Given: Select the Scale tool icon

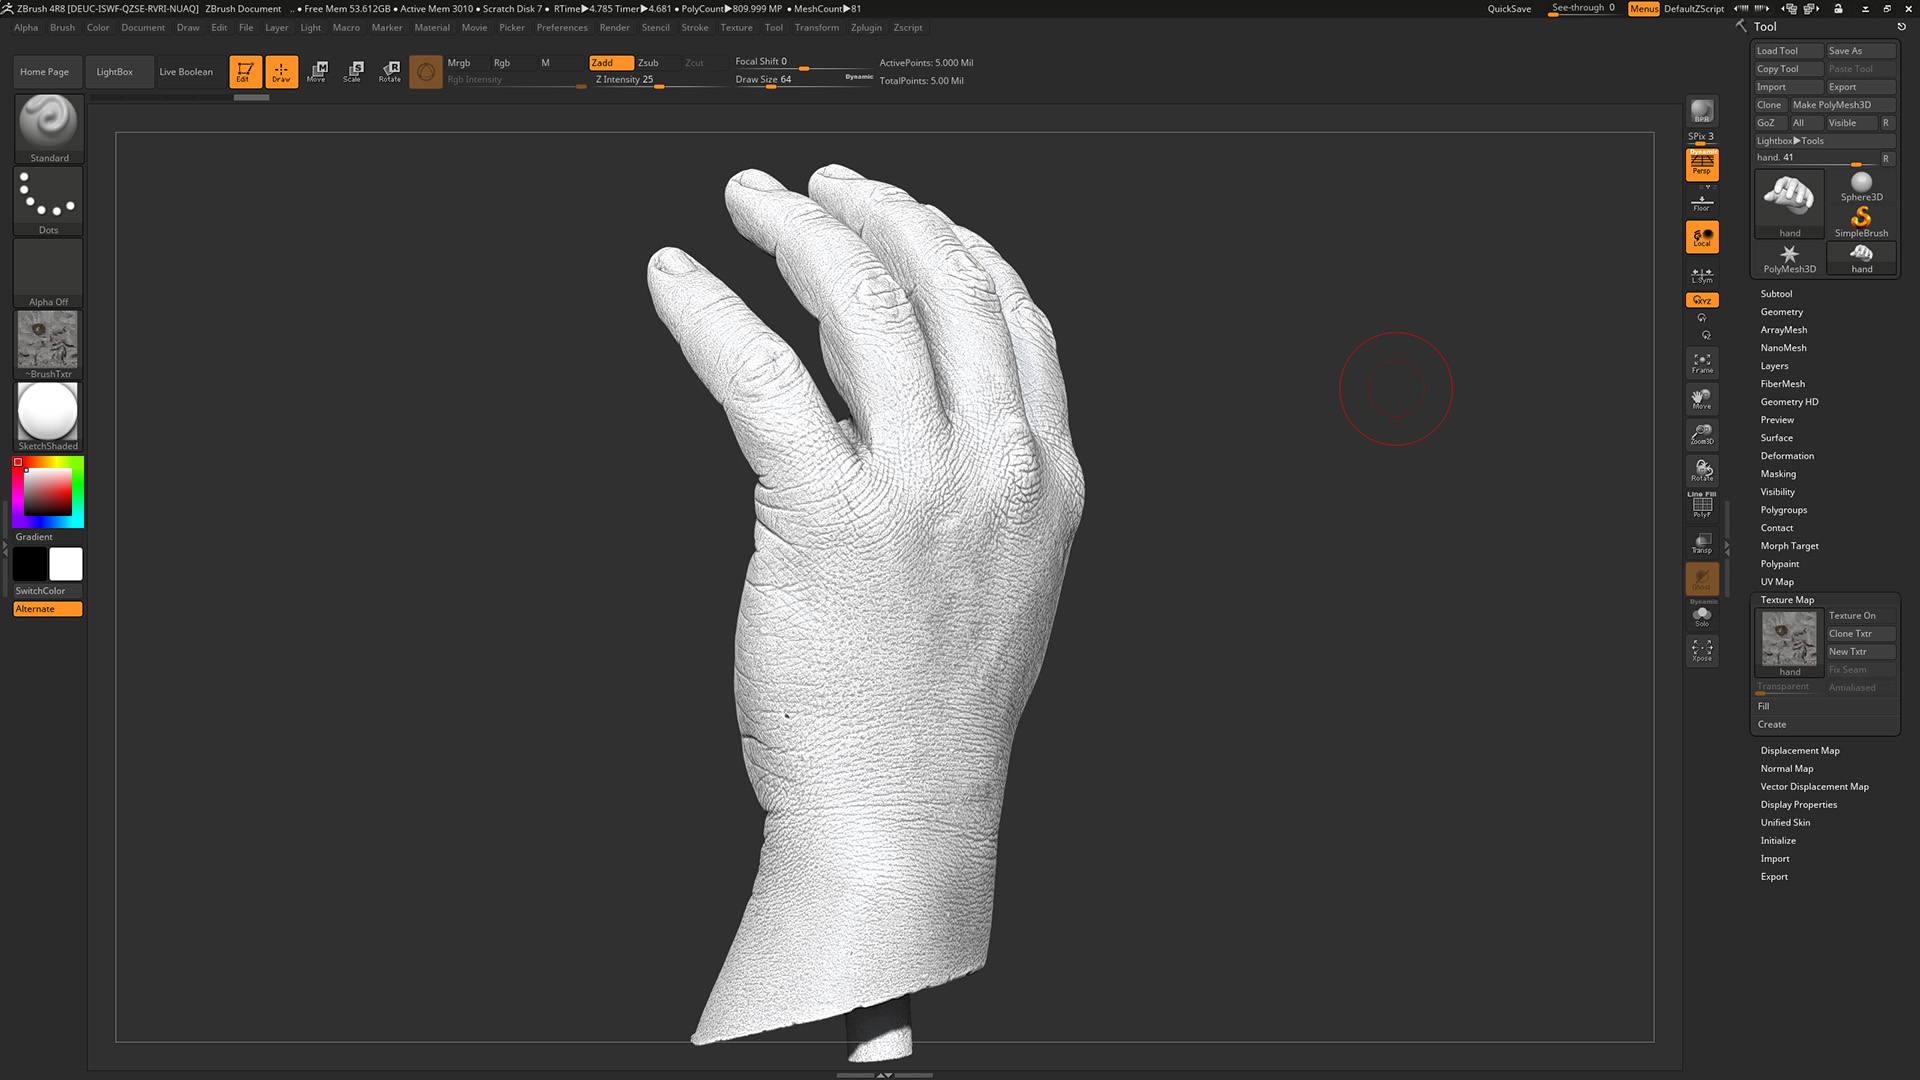Looking at the screenshot, I should tap(353, 70).
